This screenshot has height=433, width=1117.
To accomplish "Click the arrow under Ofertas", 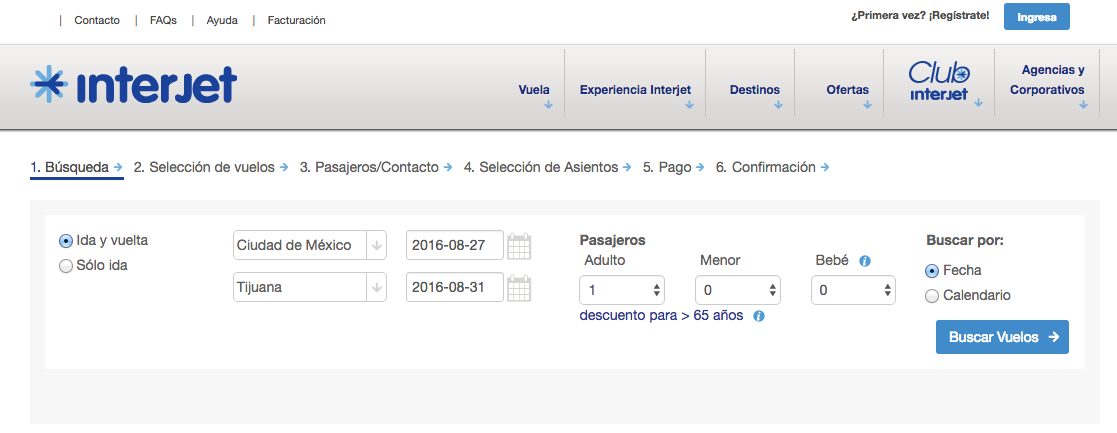I will [867, 105].
